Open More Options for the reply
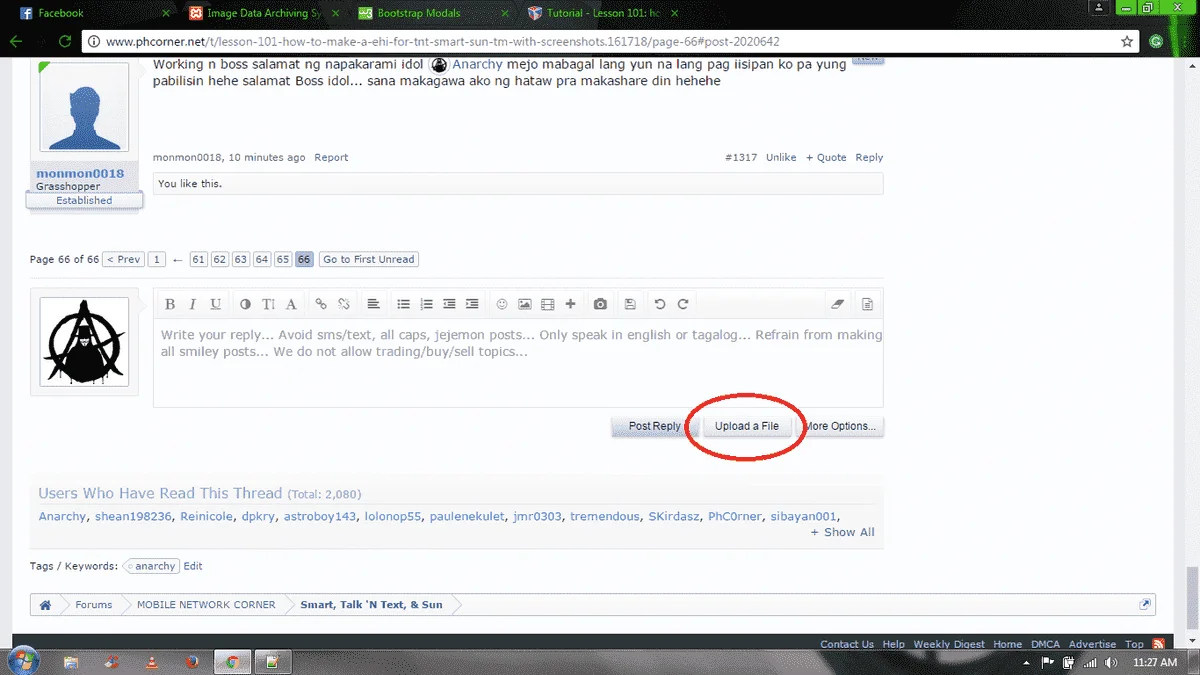The image size is (1200, 675). (840, 426)
